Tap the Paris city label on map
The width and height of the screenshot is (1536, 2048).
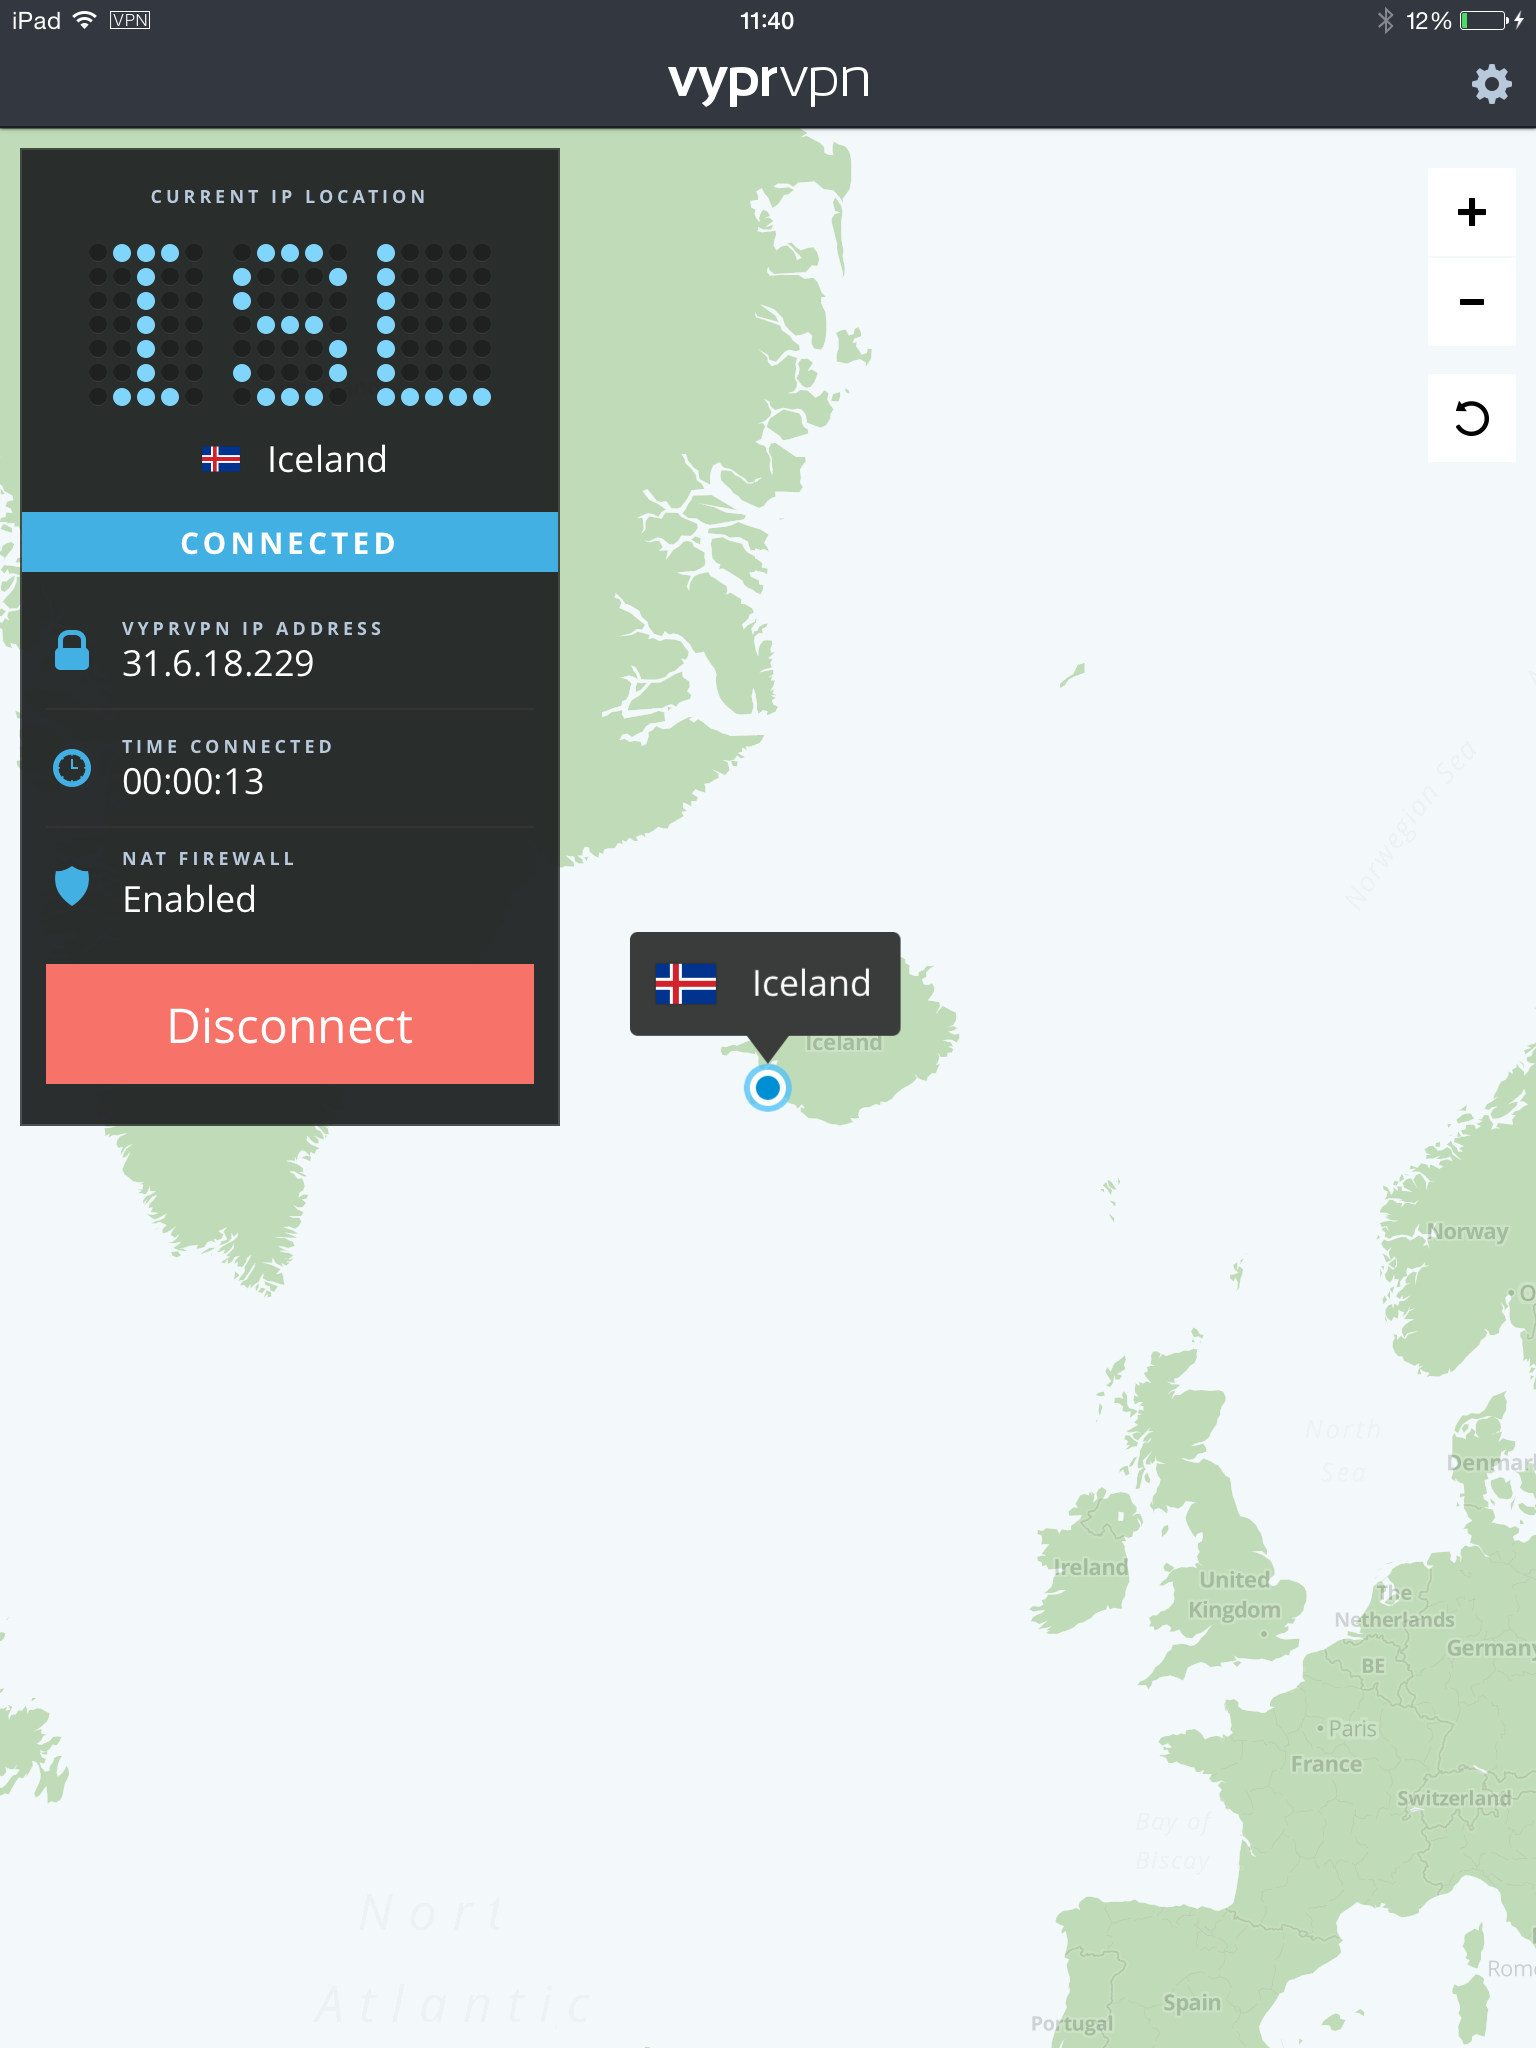(x=1352, y=1728)
